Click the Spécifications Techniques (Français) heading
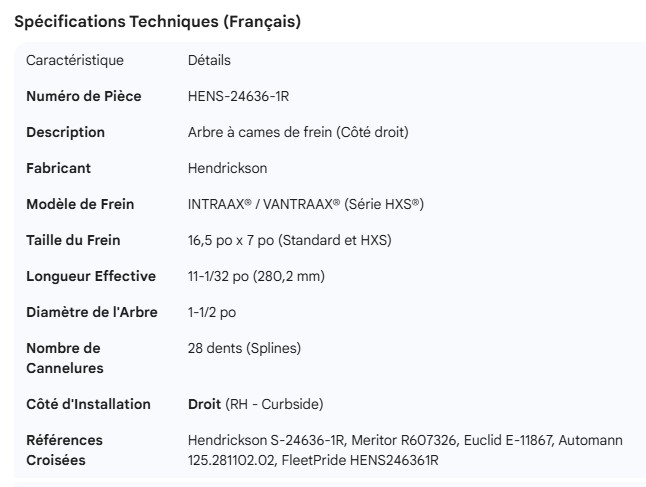This screenshot has height=487, width=646. pyautogui.click(x=157, y=21)
